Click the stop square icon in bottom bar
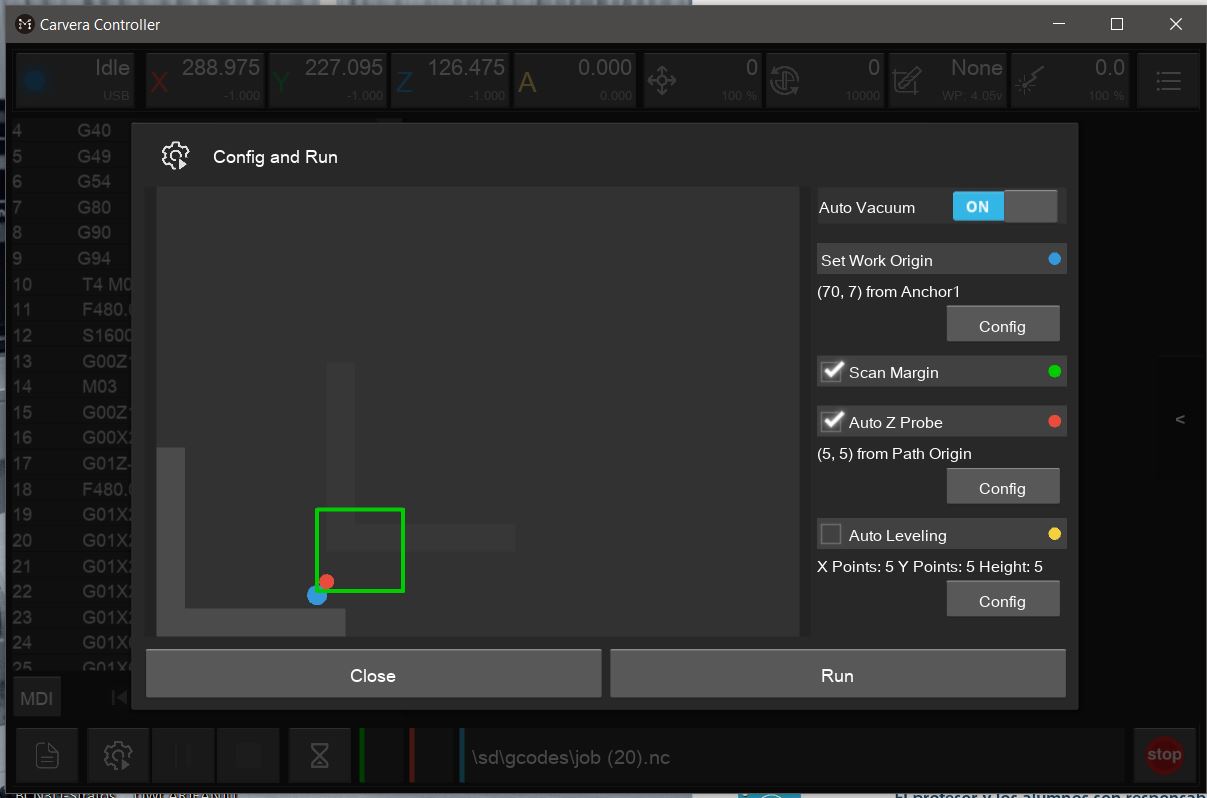Image resolution: width=1207 pixels, height=798 pixels. click(249, 755)
